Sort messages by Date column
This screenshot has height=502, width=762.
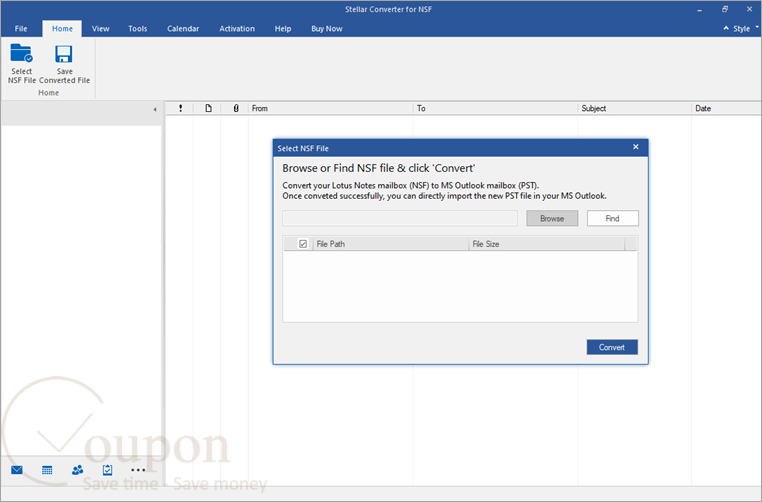point(727,108)
